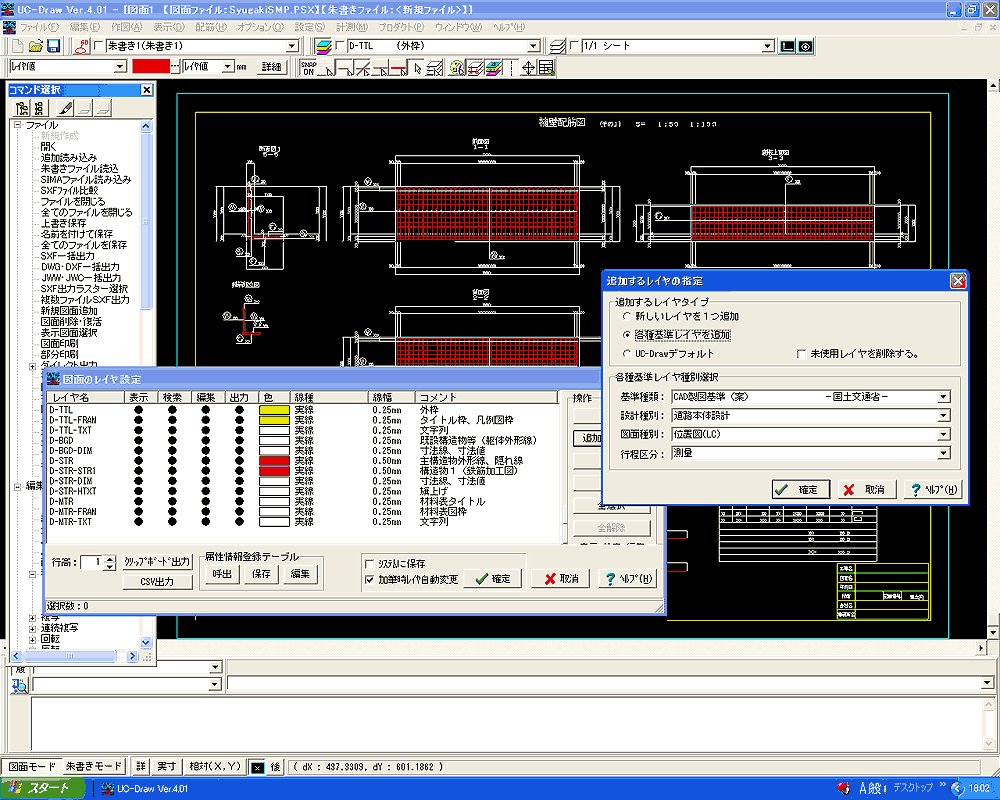Click the sheet icon beside 1/1 シート
The height and width of the screenshot is (800, 1000).
pyautogui.click(x=558, y=46)
